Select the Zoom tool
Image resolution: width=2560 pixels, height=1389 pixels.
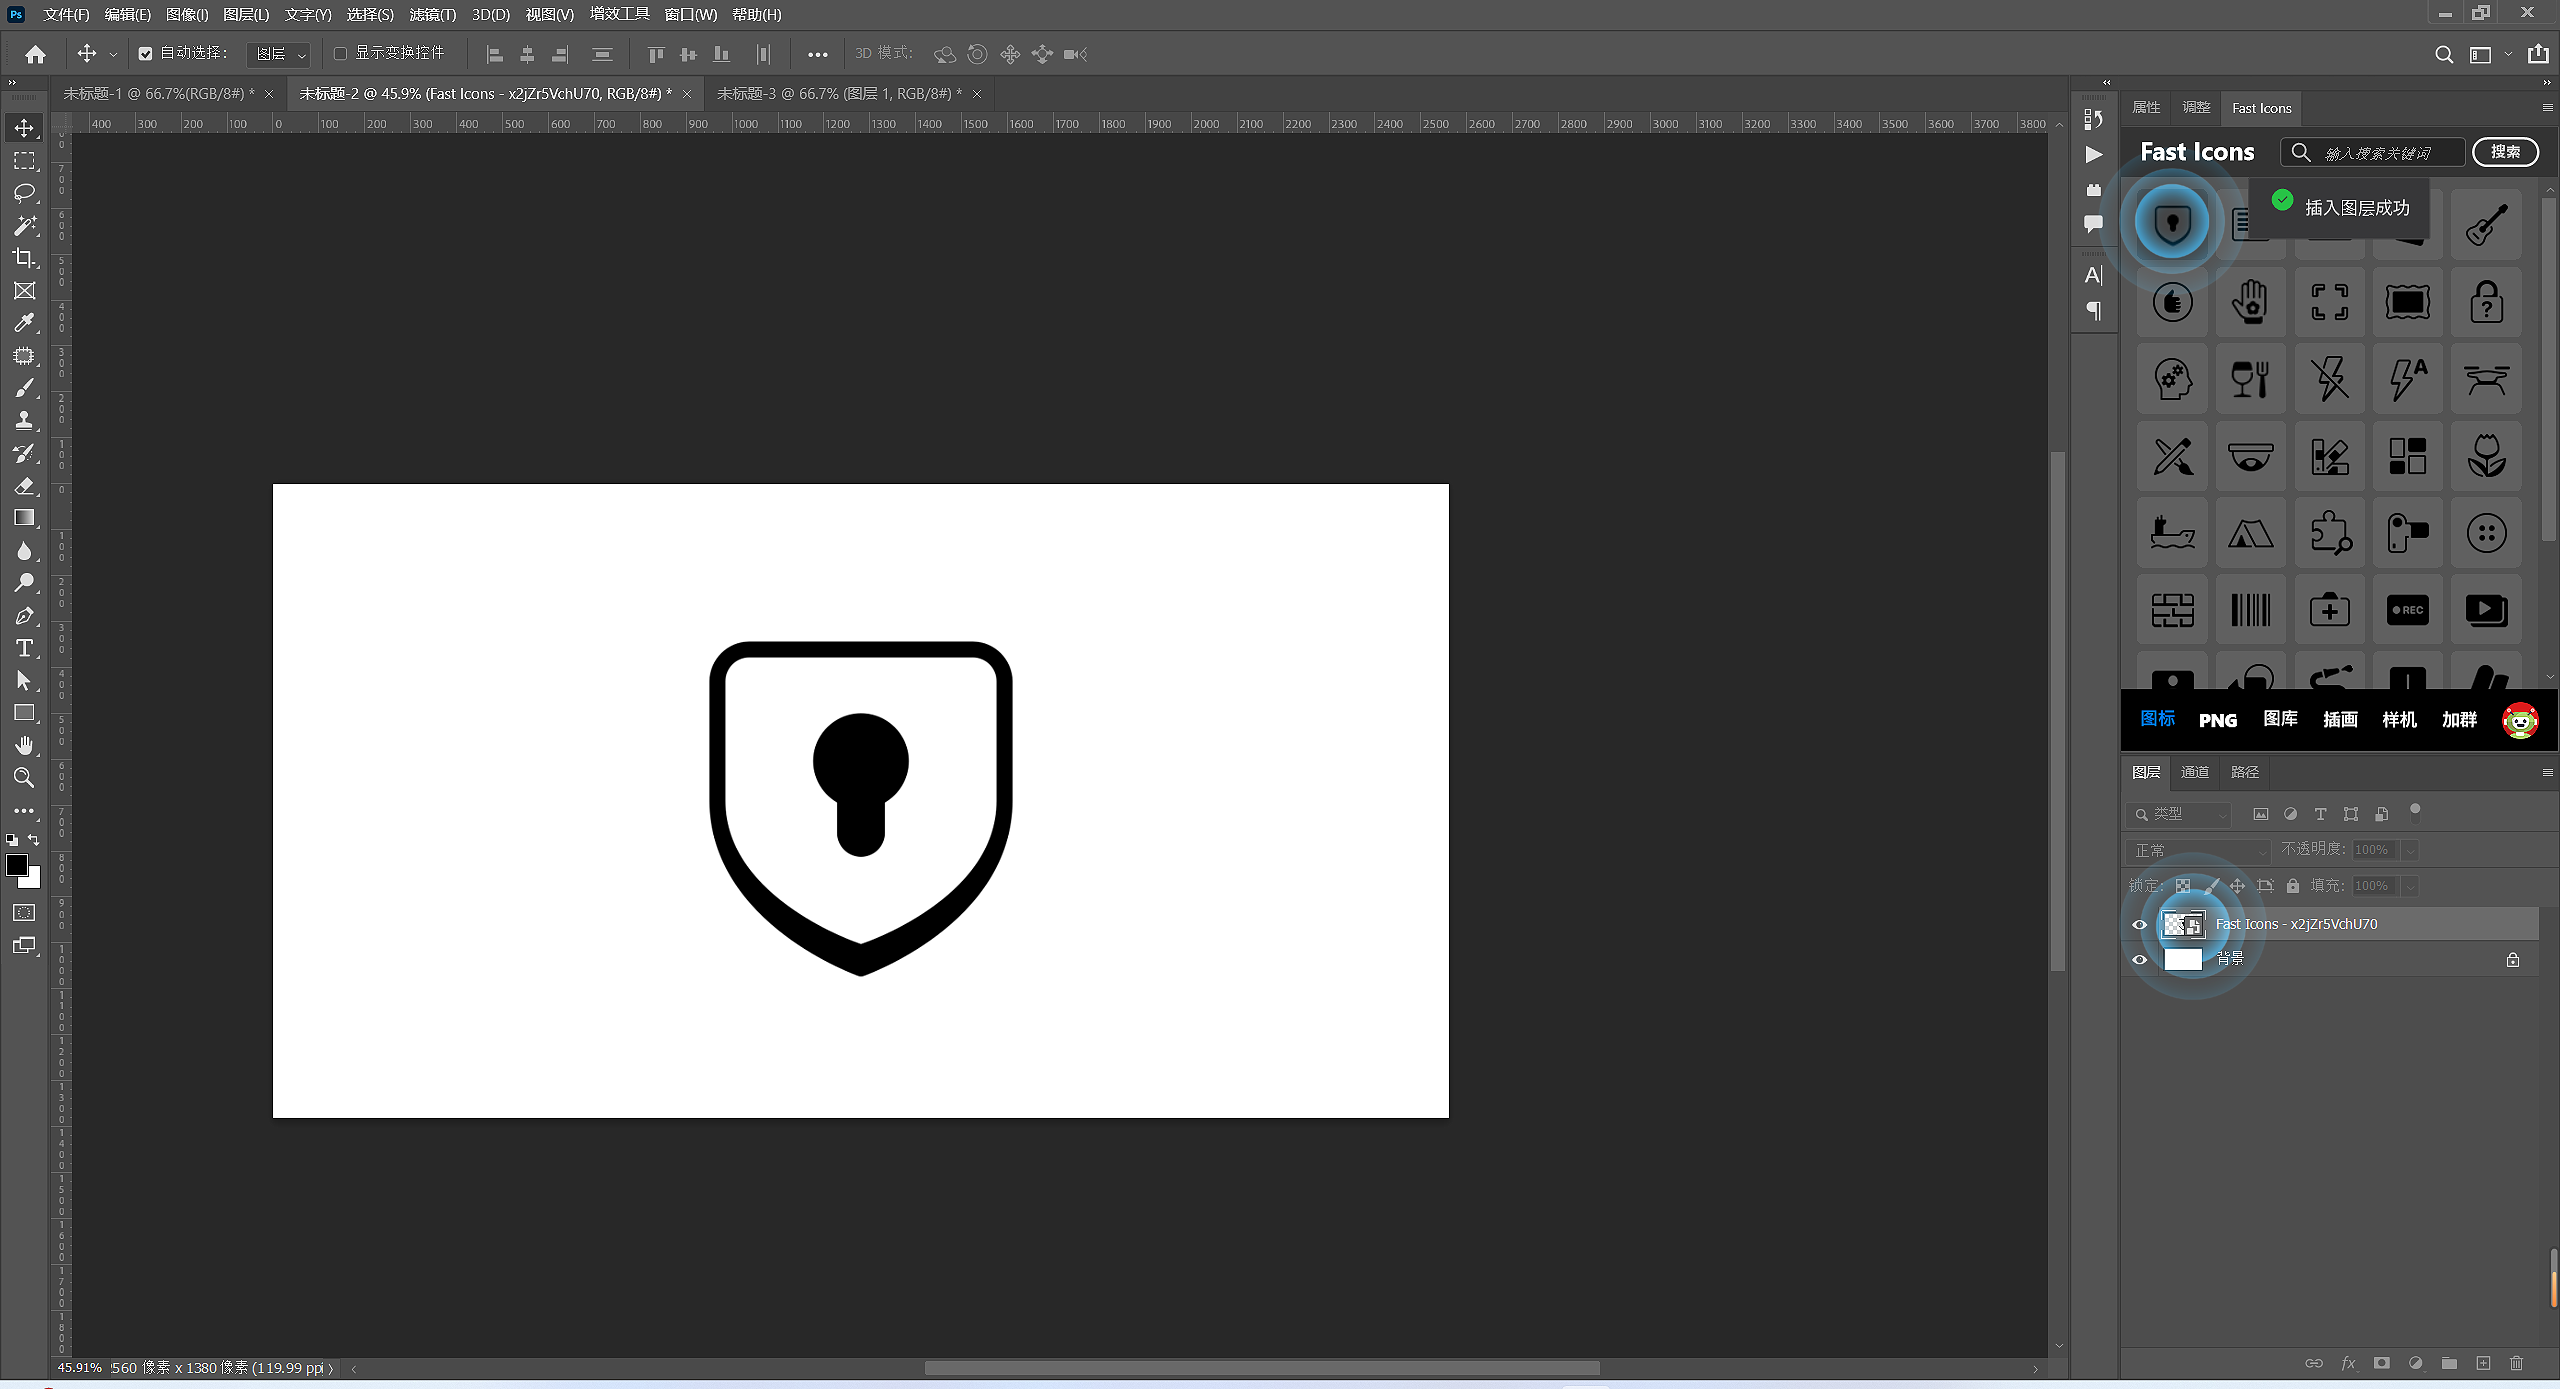(x=25, y=778)
